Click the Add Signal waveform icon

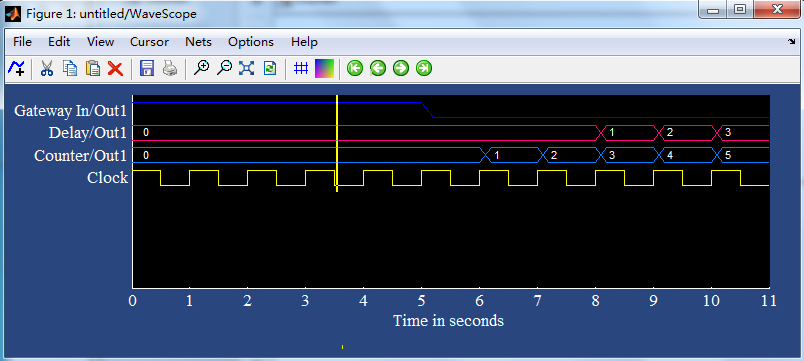(16, 68)
